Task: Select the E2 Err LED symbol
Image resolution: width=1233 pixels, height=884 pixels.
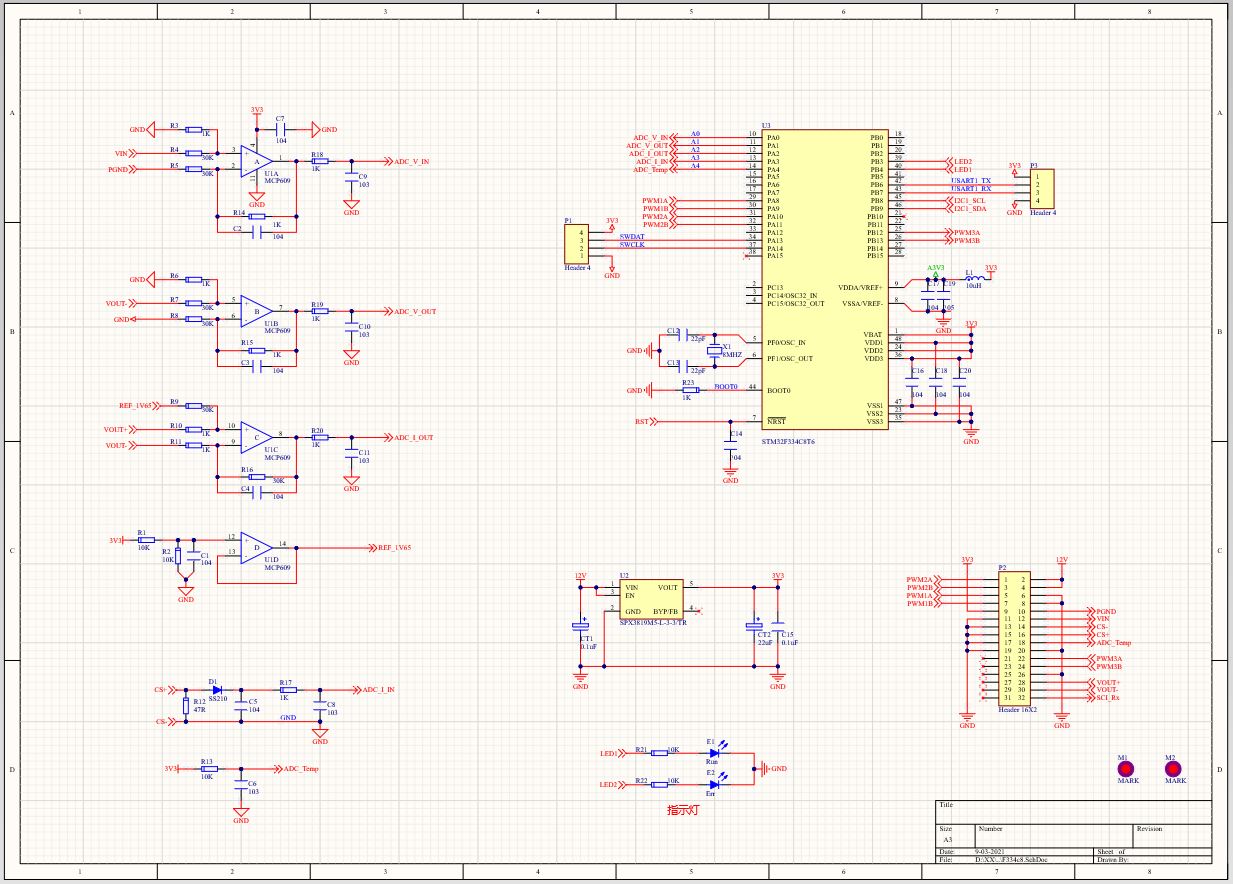Action: tap(714, 785)
